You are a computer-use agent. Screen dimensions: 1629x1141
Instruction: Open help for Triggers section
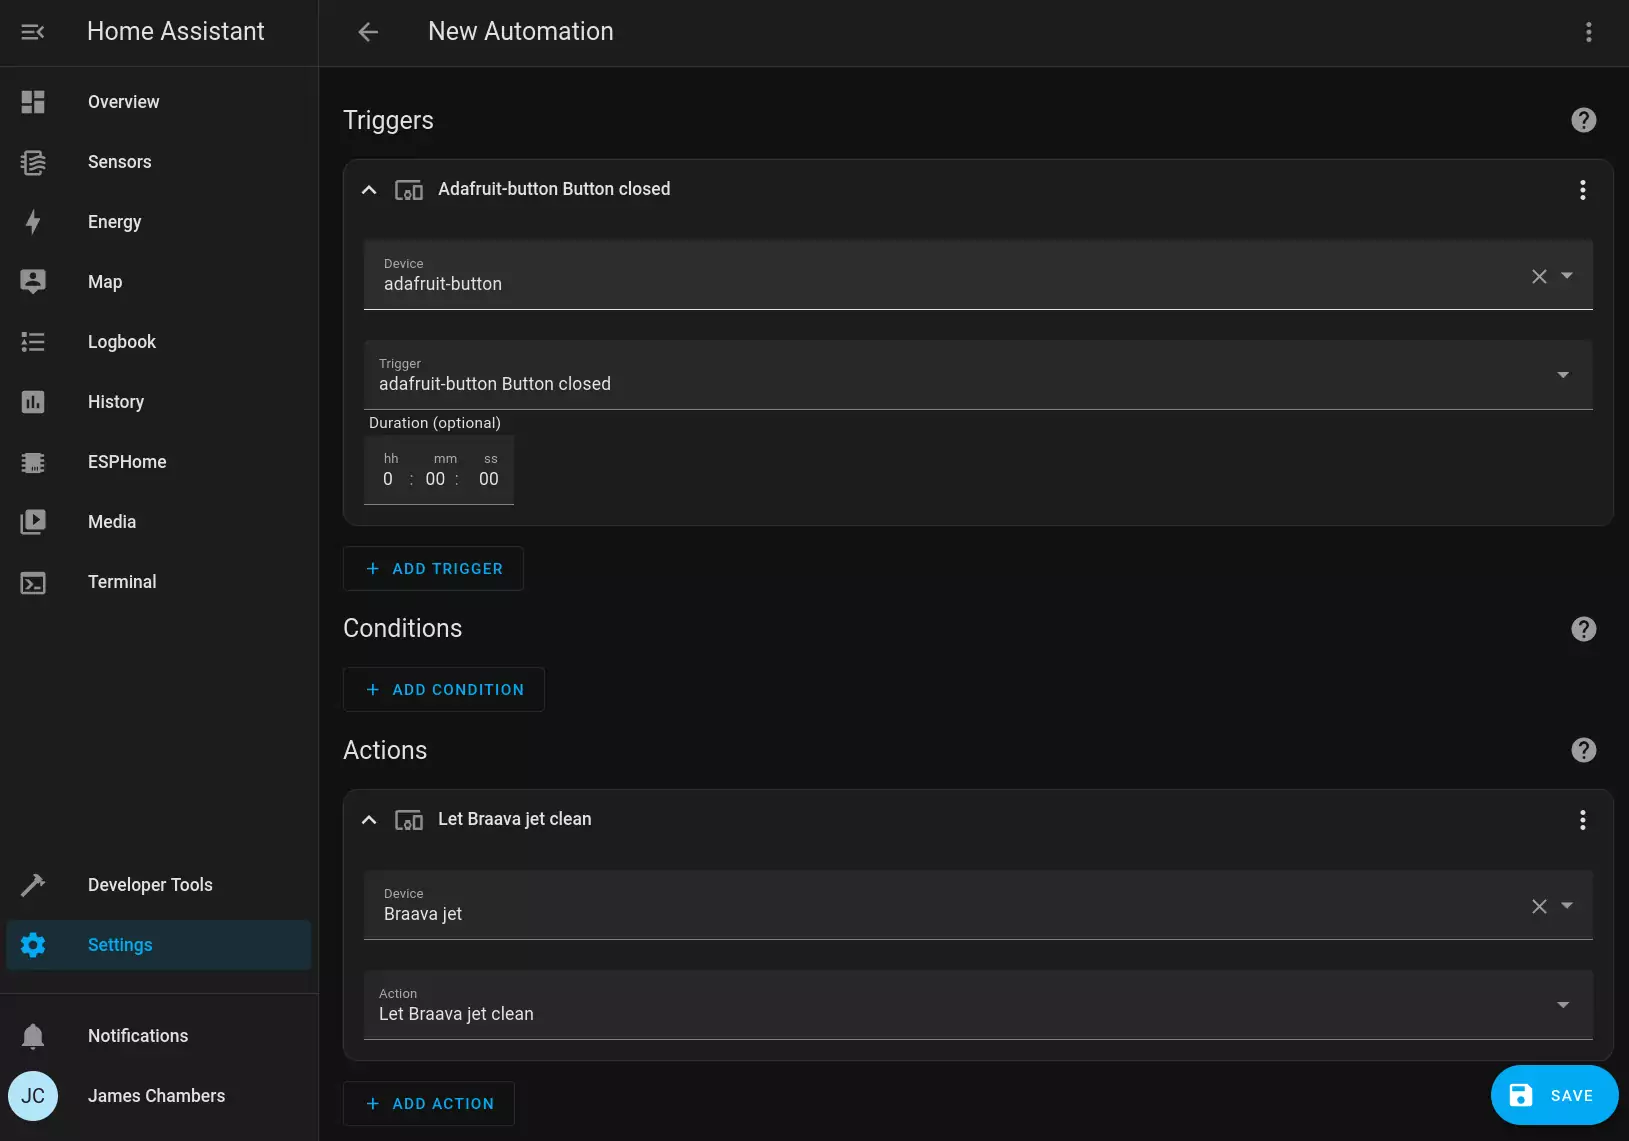1583,120
